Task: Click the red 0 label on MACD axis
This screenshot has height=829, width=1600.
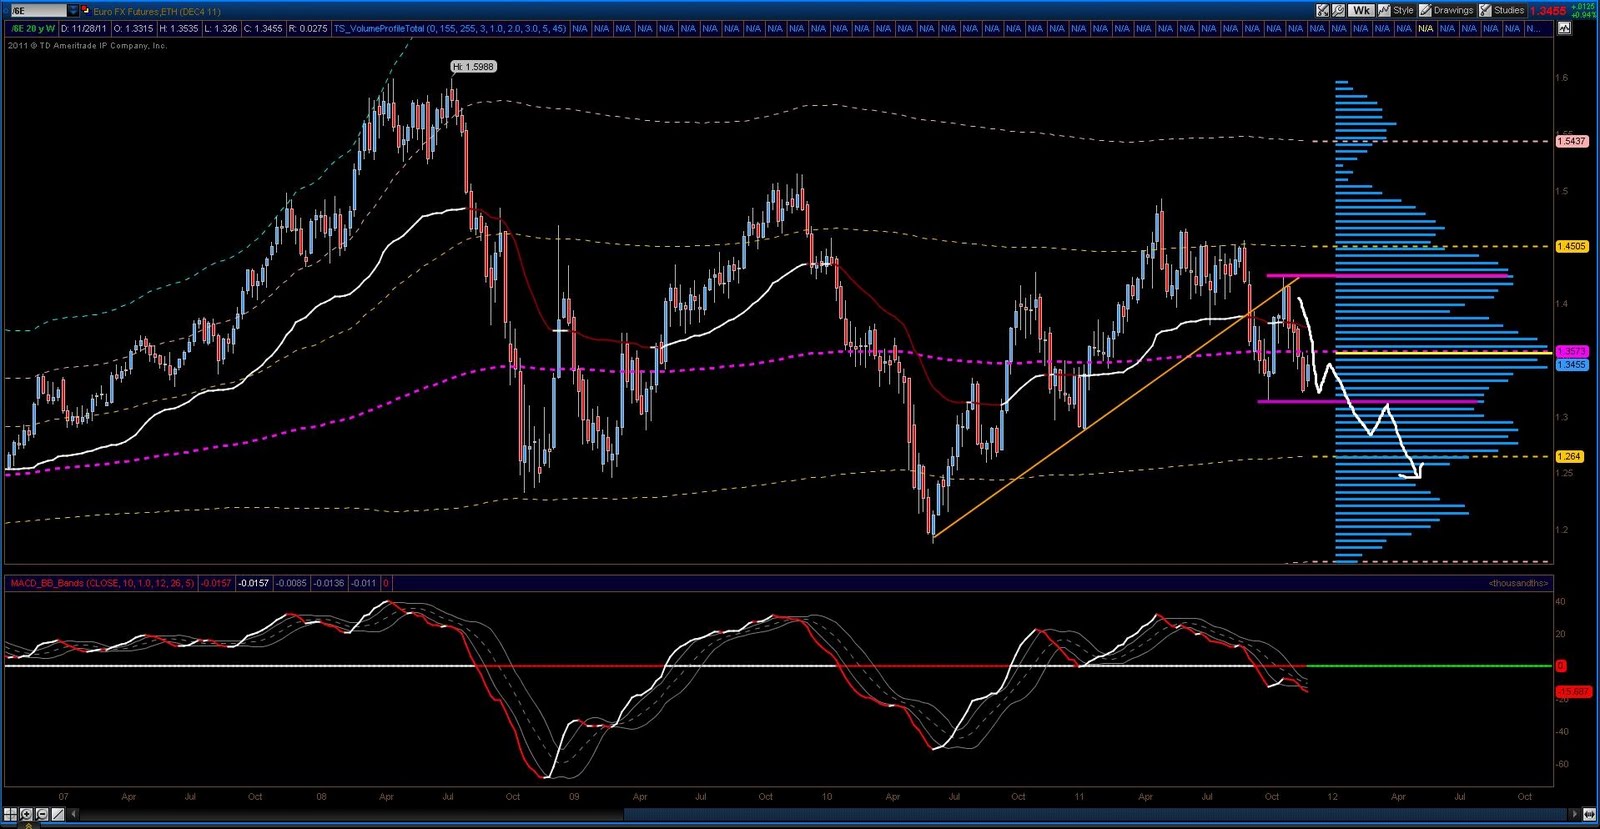Action: tap(1561, 666)
